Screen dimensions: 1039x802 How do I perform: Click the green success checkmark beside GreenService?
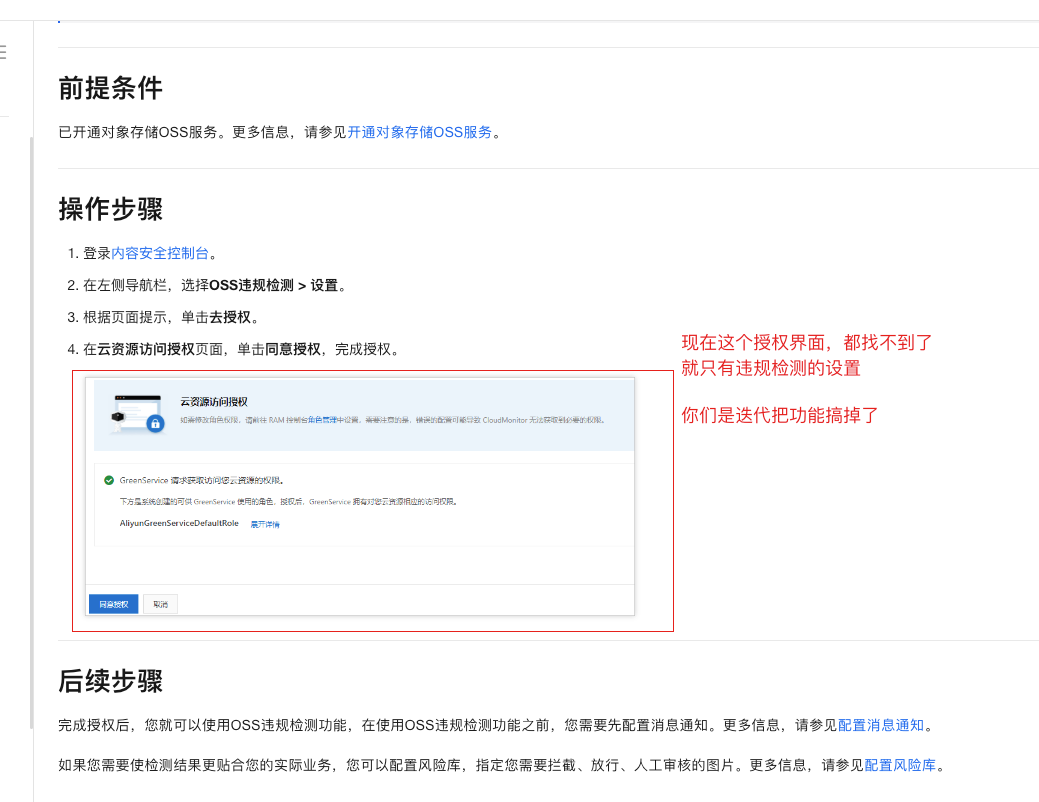pyautogui.click(x=108, y=478)
